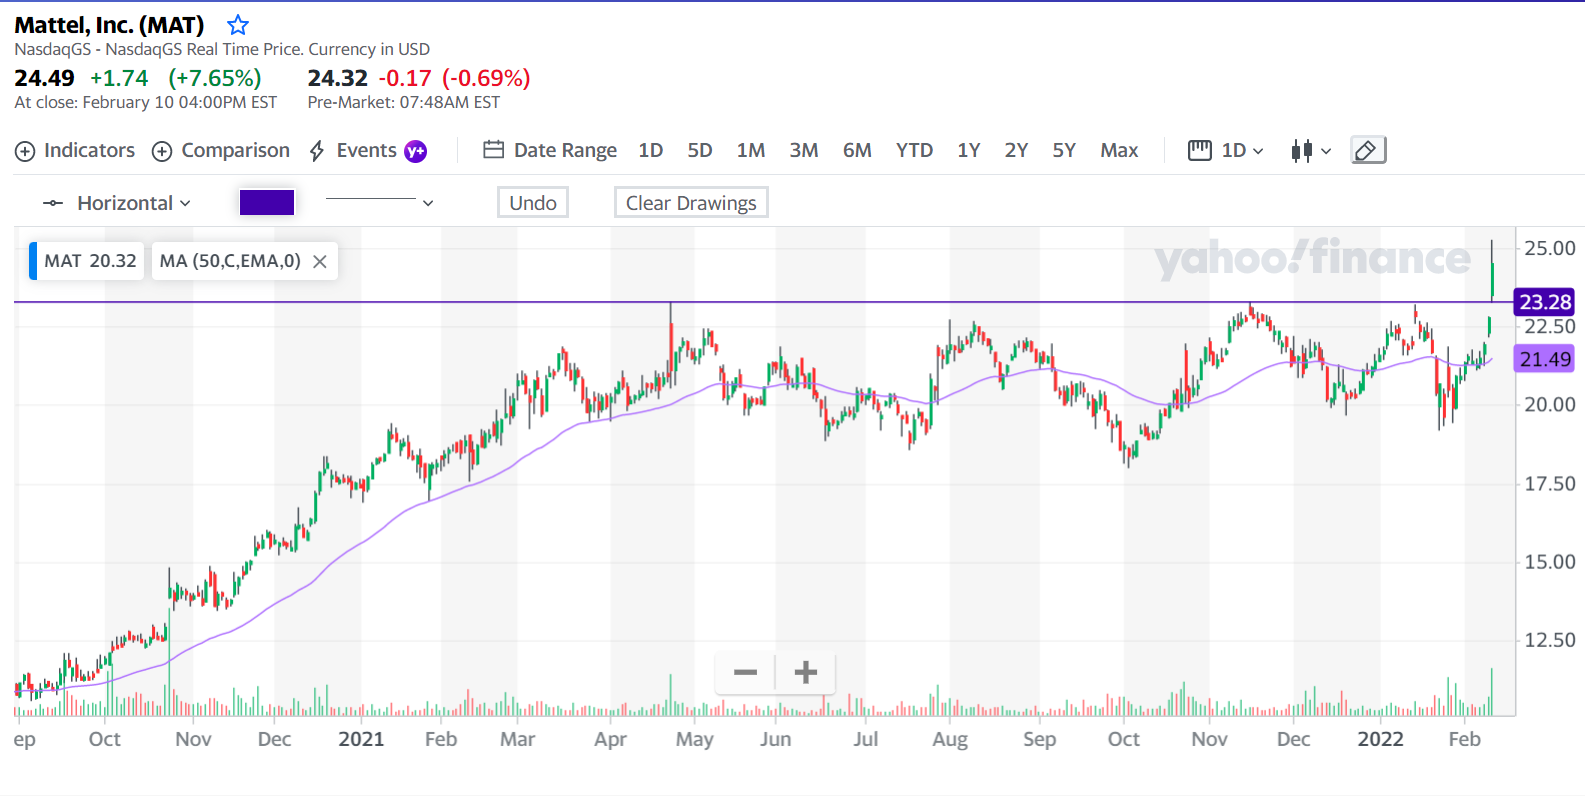This screenshot has height=796, width=1585.
Task: Click the 21.49 moving average price tag
Action: pos(1545,359)
